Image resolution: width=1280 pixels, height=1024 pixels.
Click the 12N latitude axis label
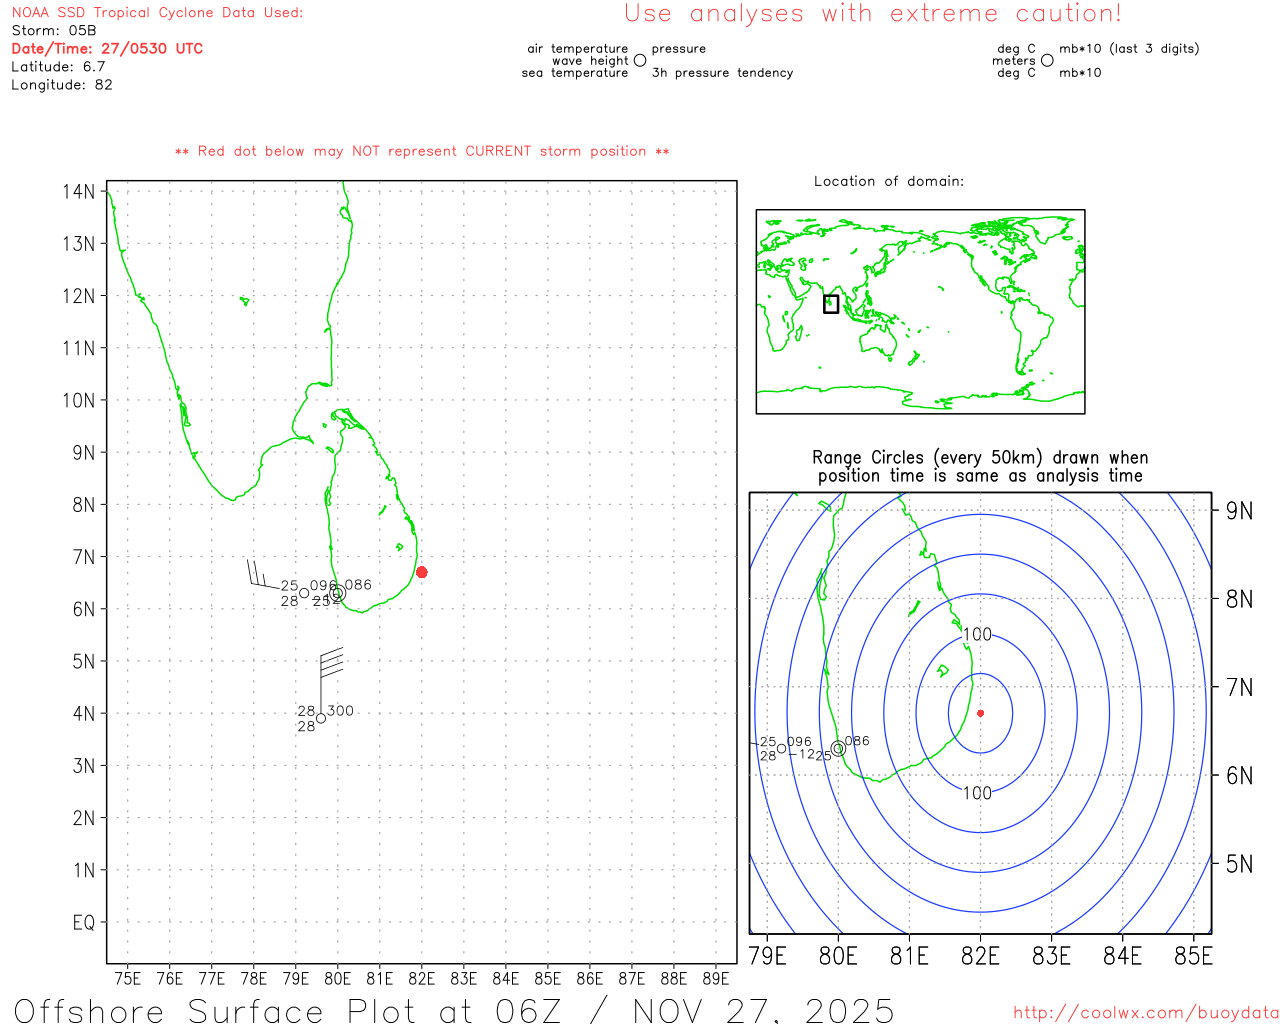pyautogui.click(x=79, y=296)
